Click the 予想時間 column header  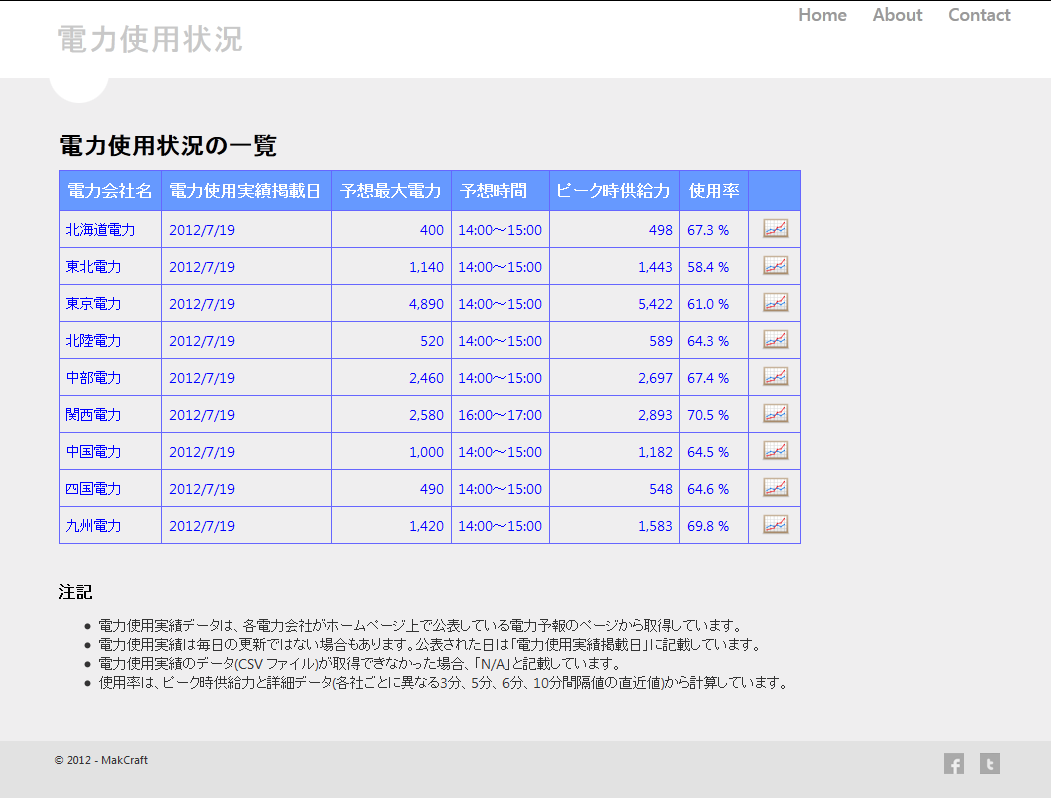point(500,191)
